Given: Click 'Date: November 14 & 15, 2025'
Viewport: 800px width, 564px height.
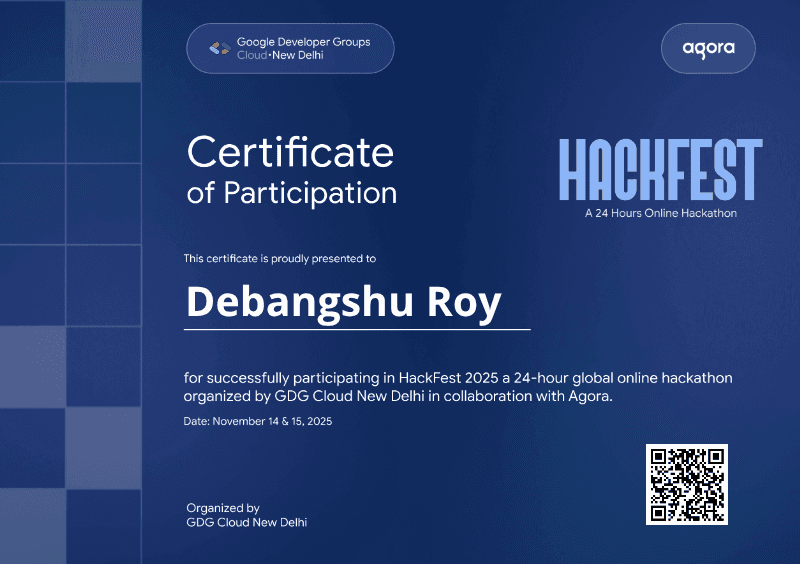Looking at the screenshot, I should 258,422.
